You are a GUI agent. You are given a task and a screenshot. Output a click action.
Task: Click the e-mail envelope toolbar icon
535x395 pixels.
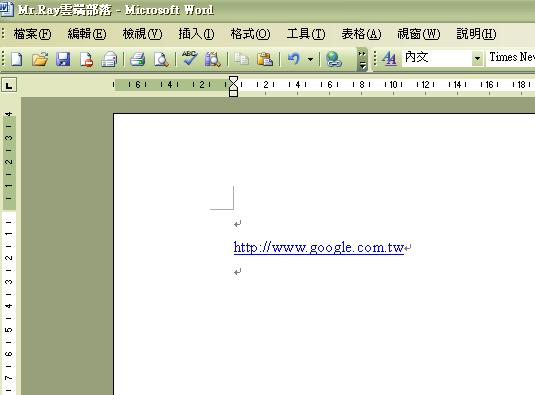(109, 59)
